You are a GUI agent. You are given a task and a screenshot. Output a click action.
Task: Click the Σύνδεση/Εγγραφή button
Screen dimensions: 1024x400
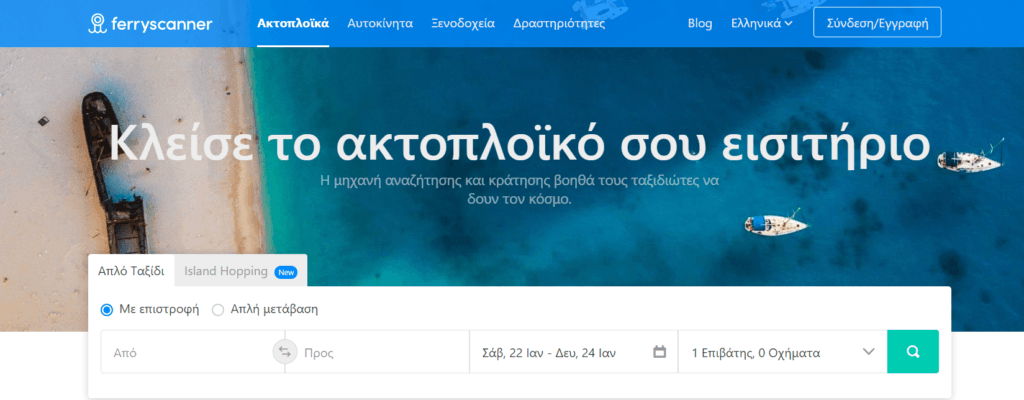point(877,23)
